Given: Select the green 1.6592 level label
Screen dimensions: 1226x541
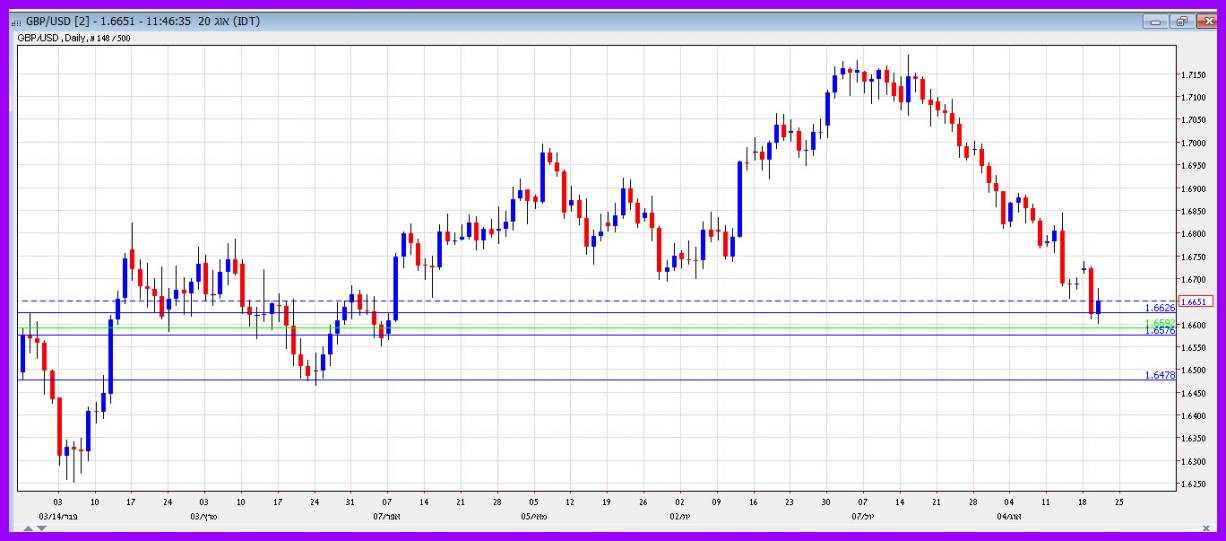Looking at the screenshot, I should (x=1160, y=323).
